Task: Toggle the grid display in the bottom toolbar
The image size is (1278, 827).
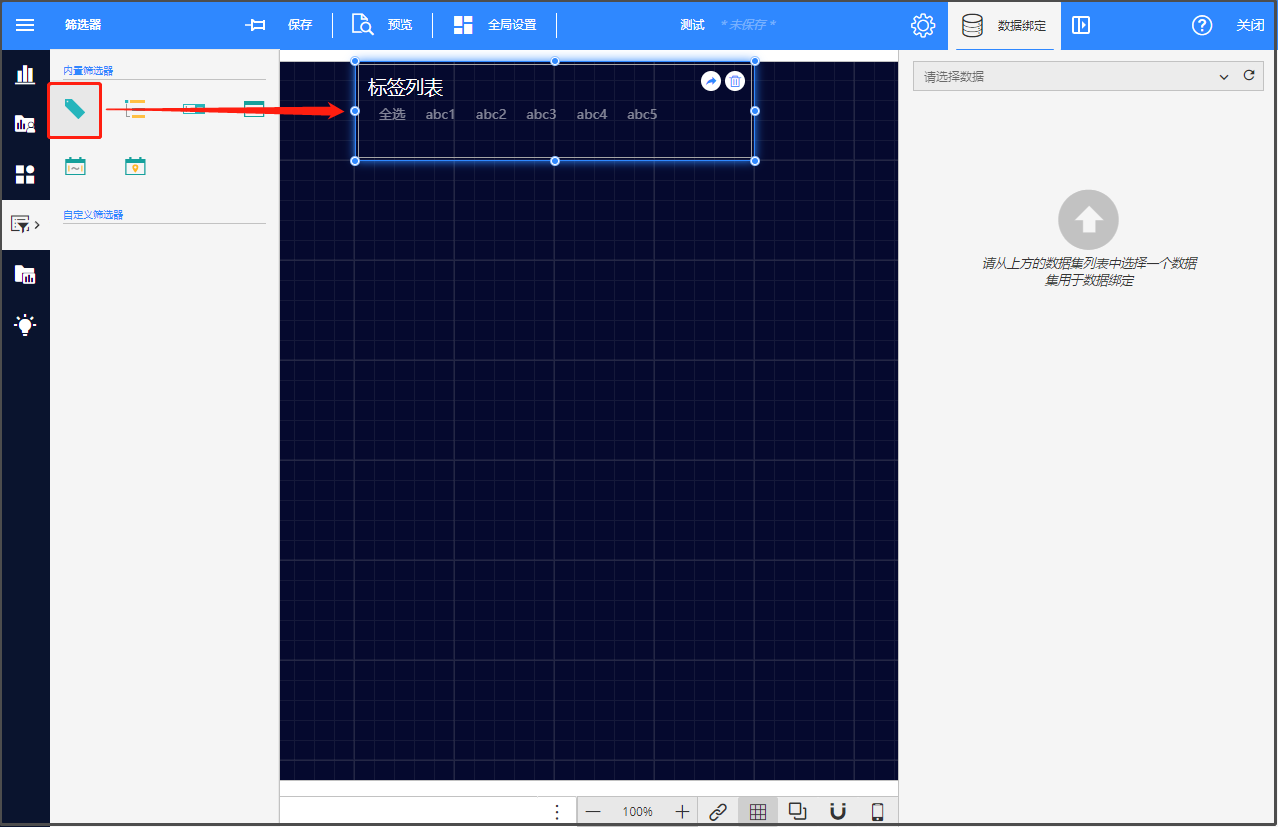Action: pos(758,812)
